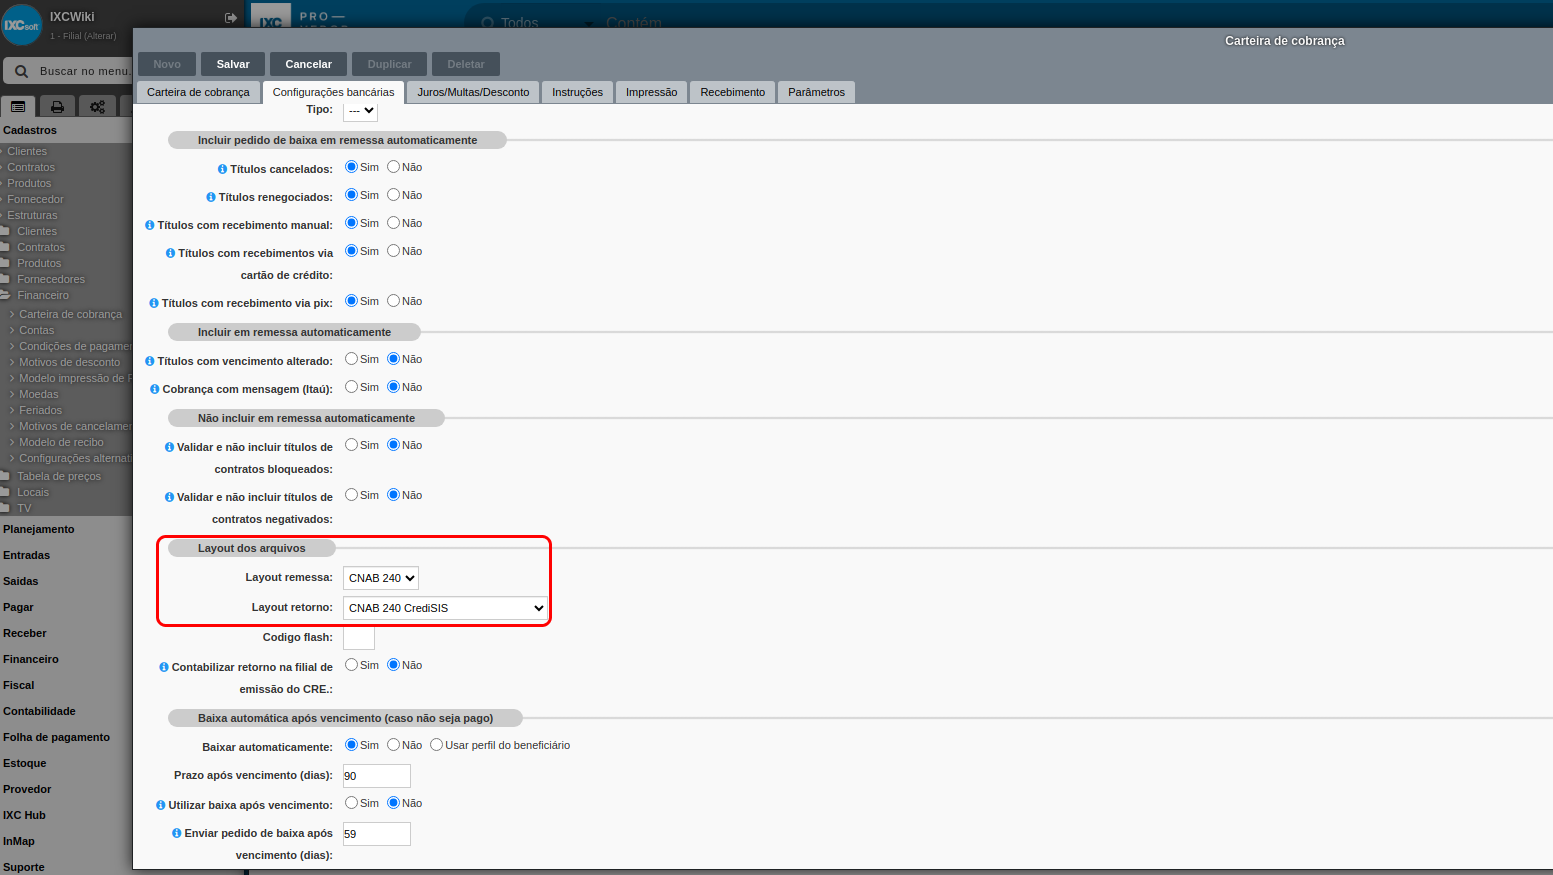Click info icon for contratos negativados
Viewport: 1553px width, 875px height.
click(169, 497)
